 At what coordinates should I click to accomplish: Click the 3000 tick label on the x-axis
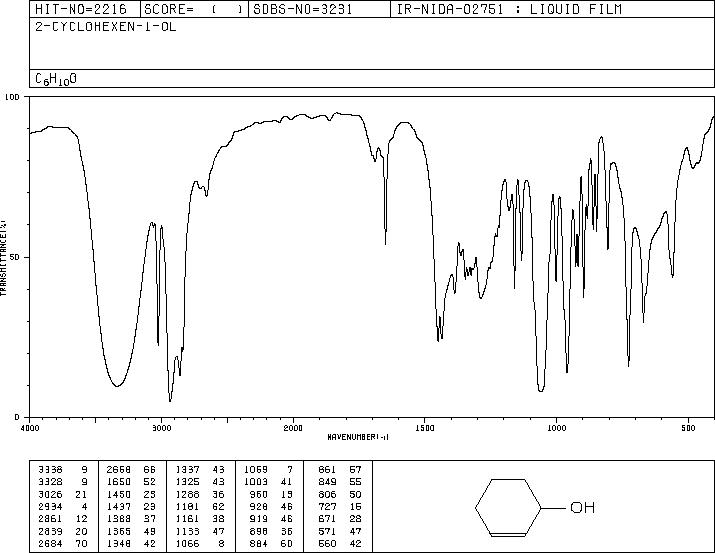161,428
